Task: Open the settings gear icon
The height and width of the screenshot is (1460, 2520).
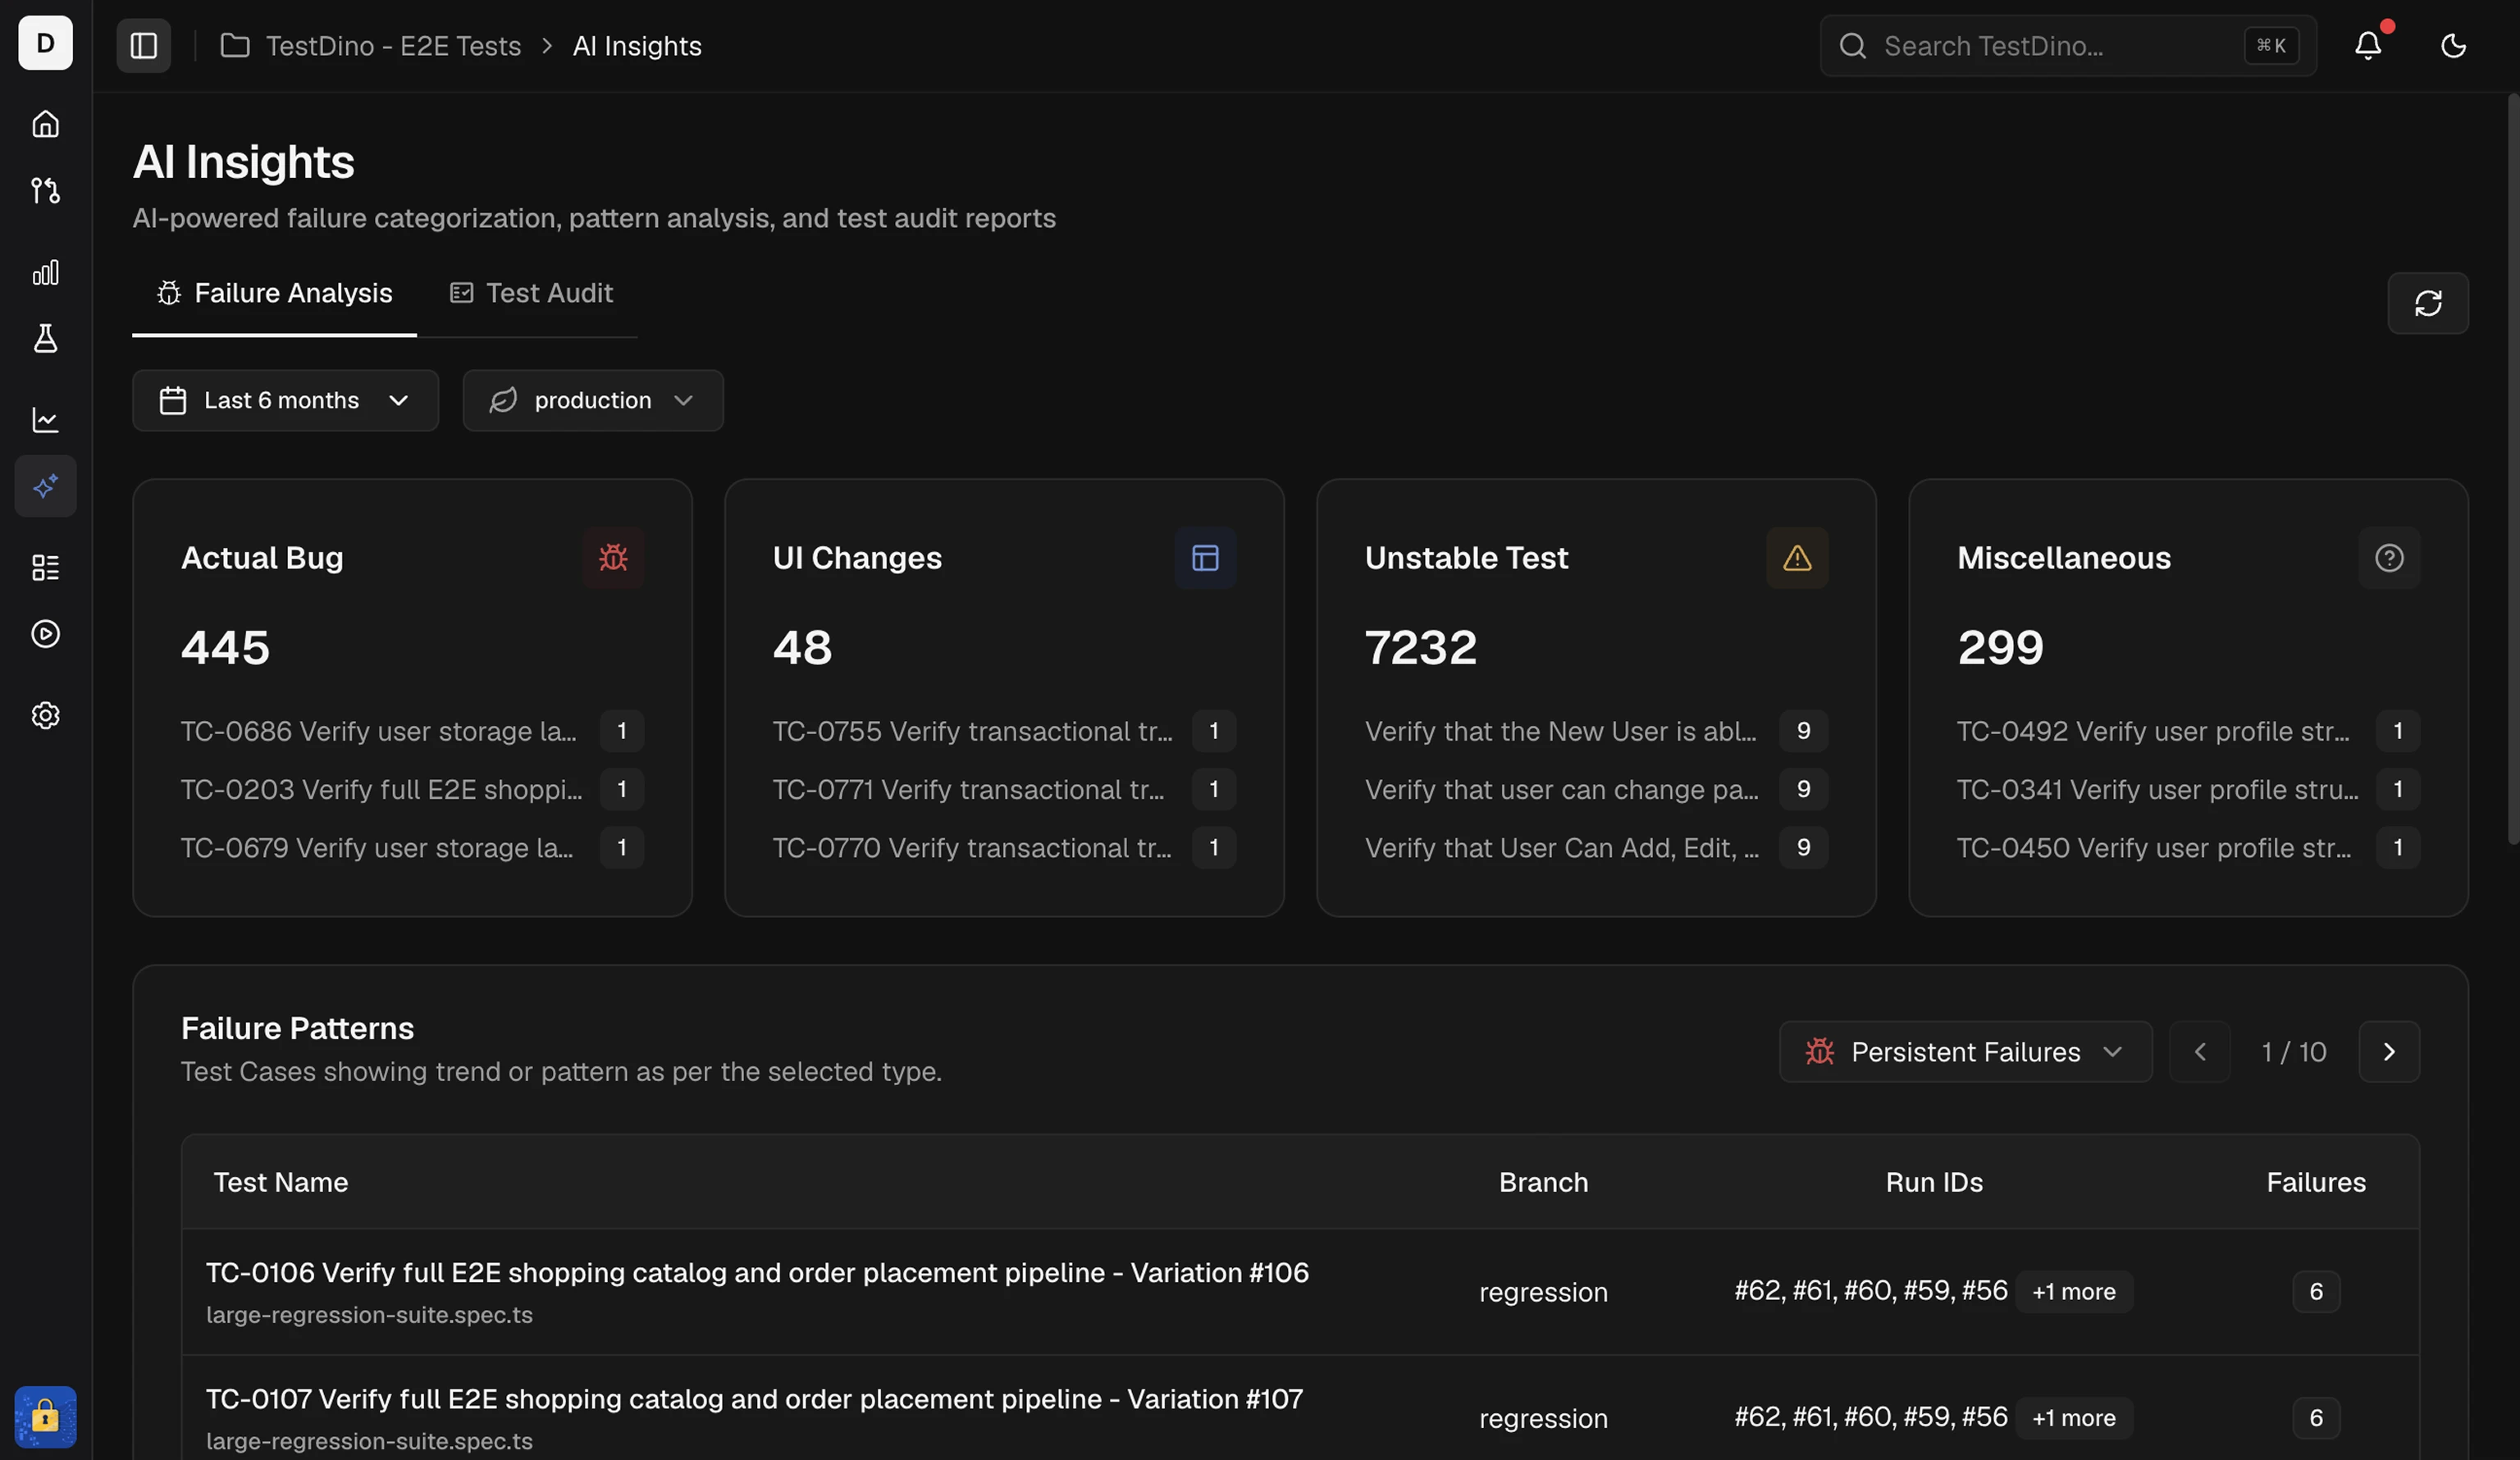Action: (45, 716)
